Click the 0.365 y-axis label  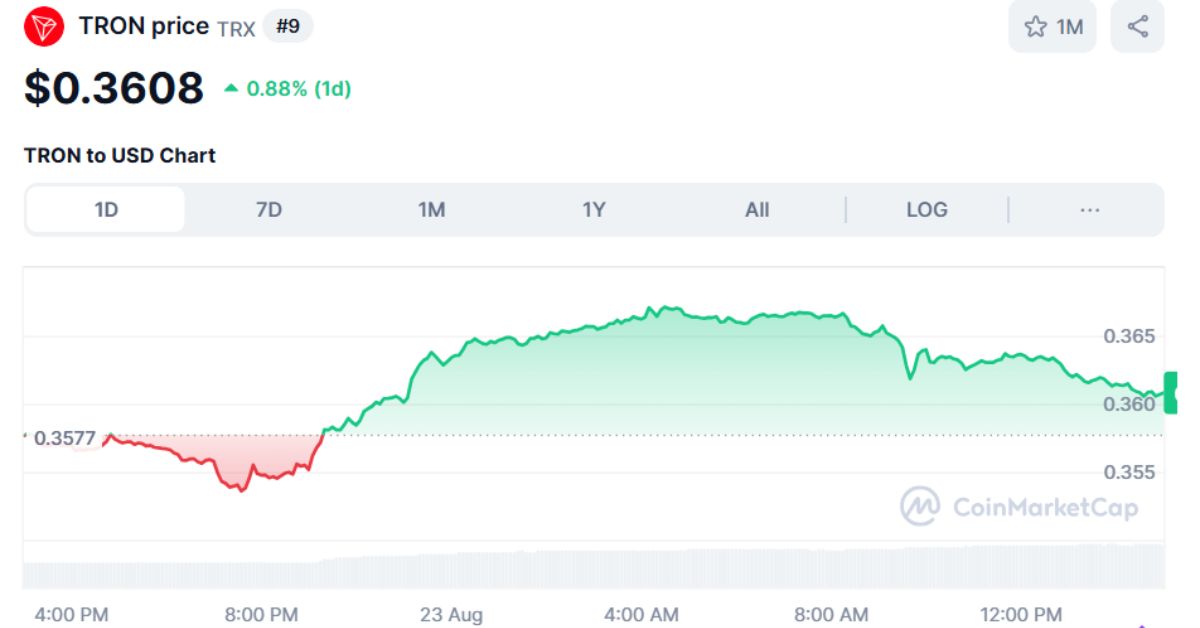1129,336
